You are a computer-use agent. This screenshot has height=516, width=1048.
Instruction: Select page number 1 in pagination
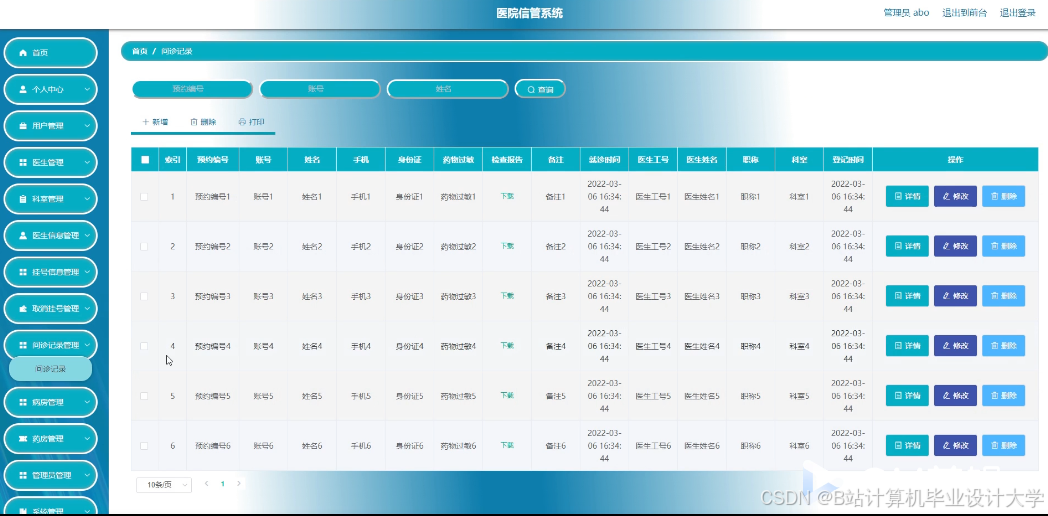223,483
